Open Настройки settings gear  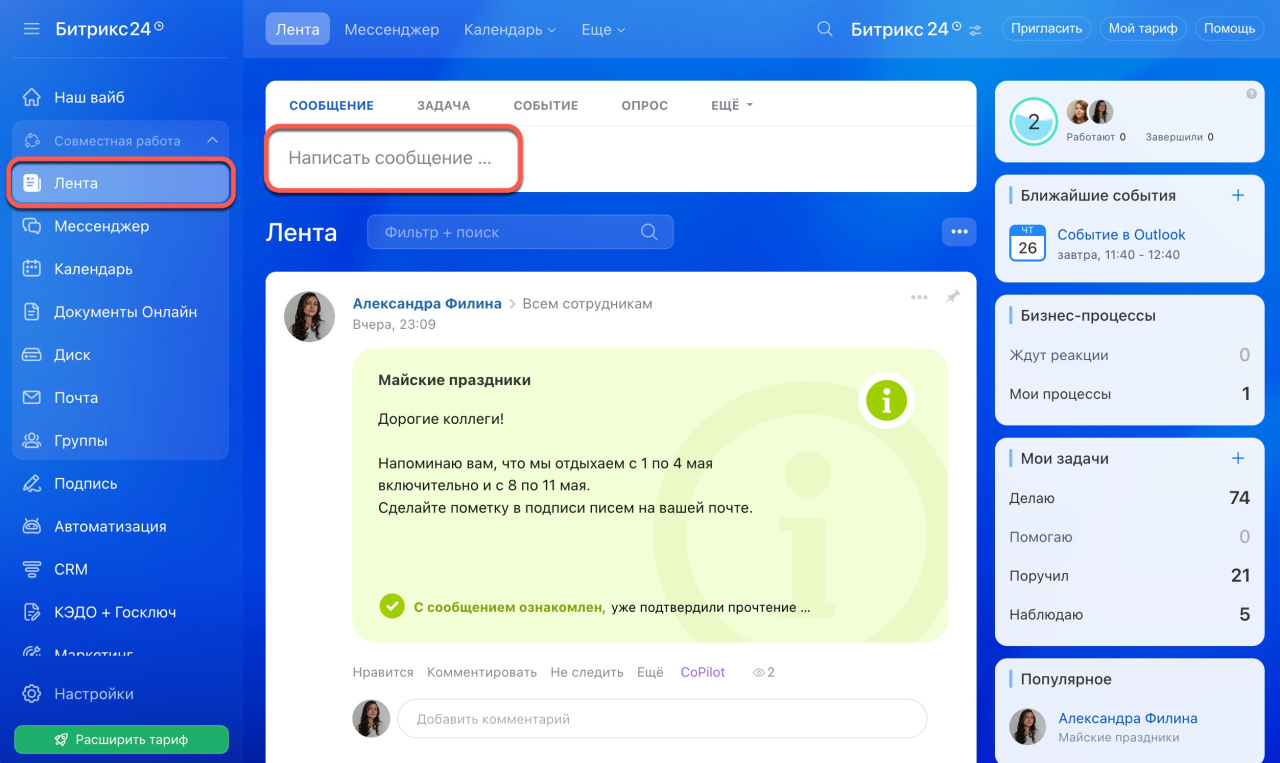32,694
